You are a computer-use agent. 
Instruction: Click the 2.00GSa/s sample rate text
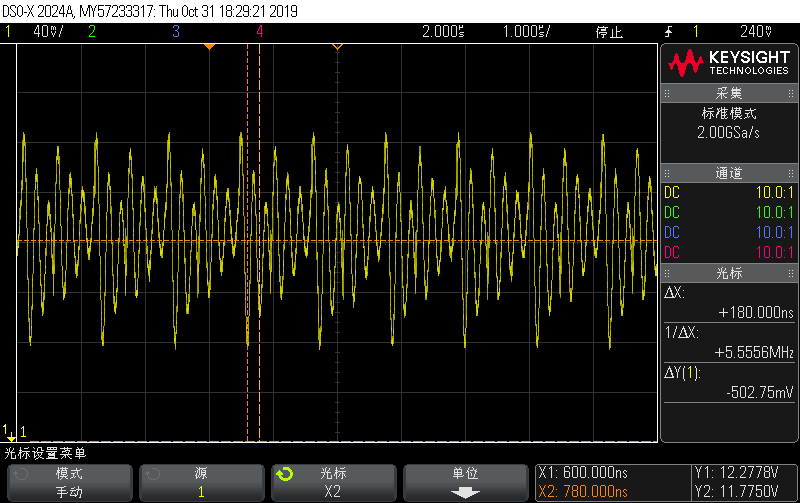(x=729, y=133)
